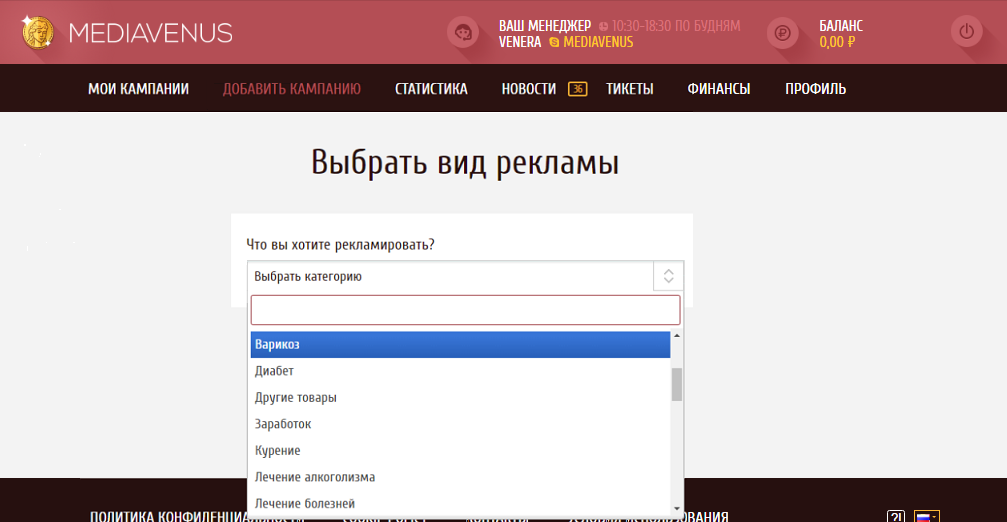1007x522 pixels.
Task: Select Лечение болезней option
Action: 460,503
